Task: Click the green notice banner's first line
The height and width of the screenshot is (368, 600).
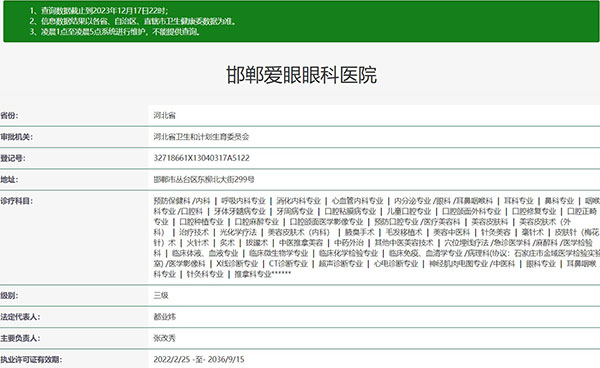Action: 98,11
